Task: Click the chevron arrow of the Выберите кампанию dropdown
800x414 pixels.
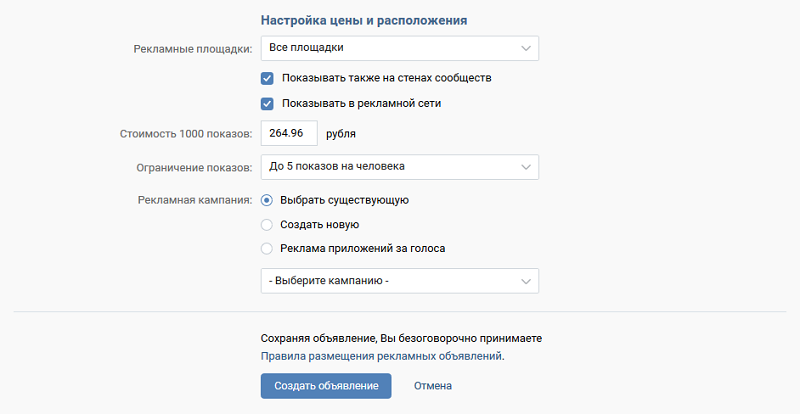Action: [526, 282]
